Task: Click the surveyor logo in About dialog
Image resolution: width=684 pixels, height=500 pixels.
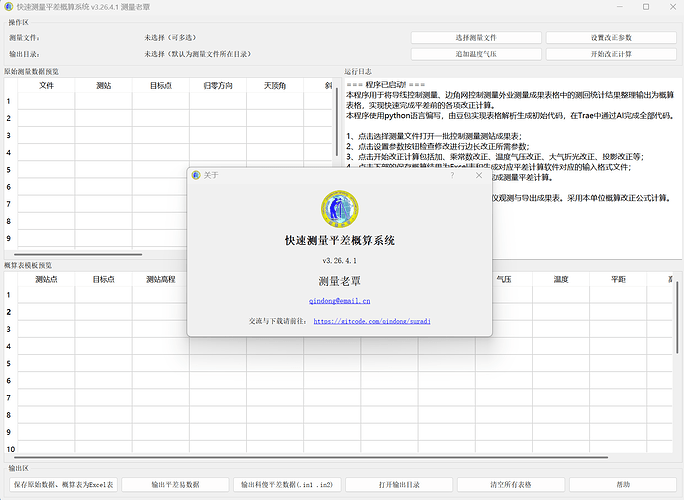Action: 340,208
